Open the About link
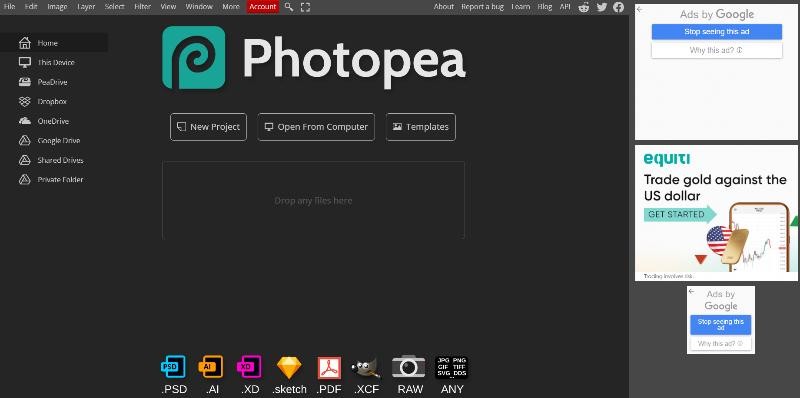Screen dimensions: 800x398 click(443, 7)
